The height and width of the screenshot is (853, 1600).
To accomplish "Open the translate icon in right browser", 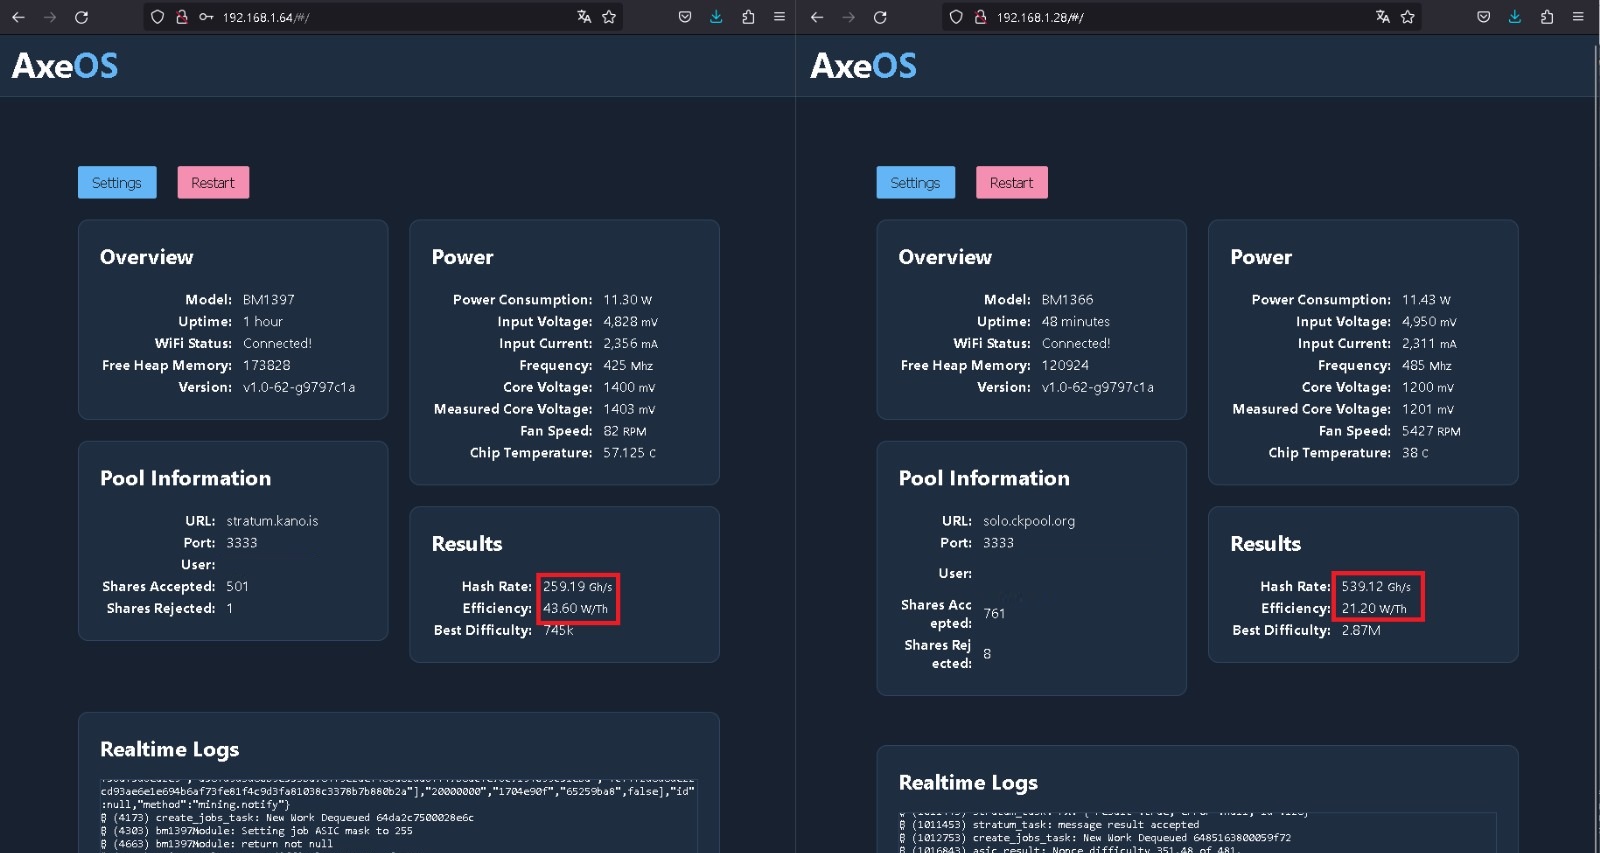I will point(1383,17).
